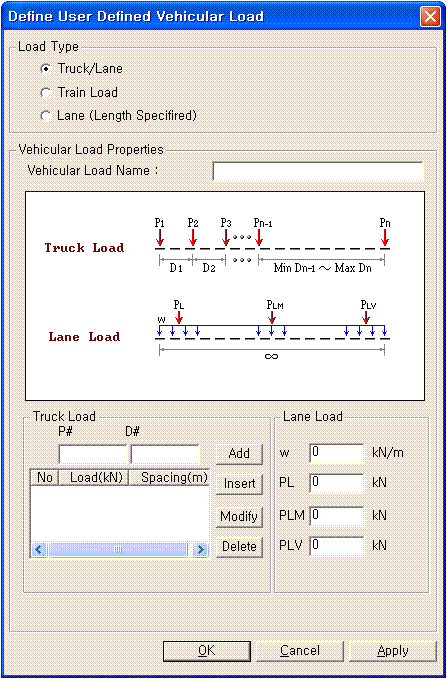Modify the selected truck load
This screenshot has width=447, height=679.
(239, 517)
